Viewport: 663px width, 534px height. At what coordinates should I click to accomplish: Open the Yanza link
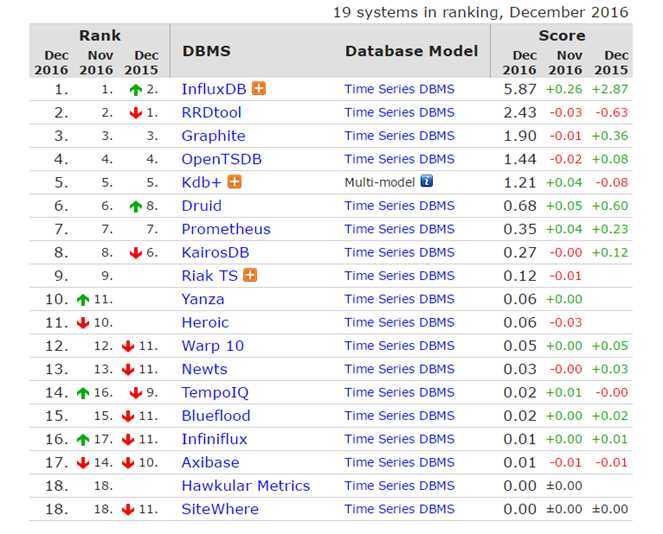point(203,299)
